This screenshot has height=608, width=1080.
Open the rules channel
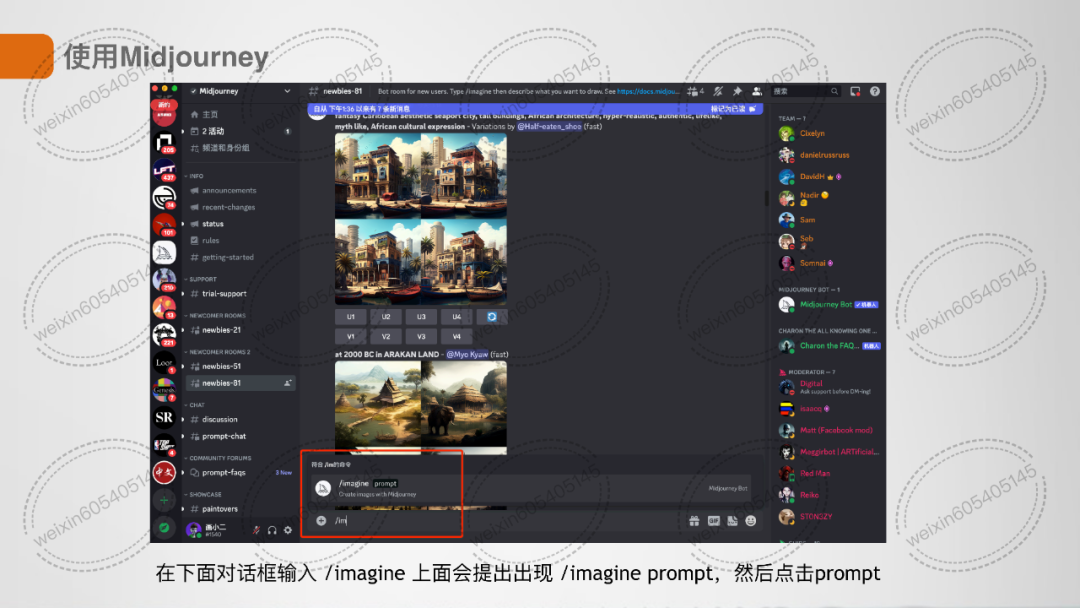[210, 240]
